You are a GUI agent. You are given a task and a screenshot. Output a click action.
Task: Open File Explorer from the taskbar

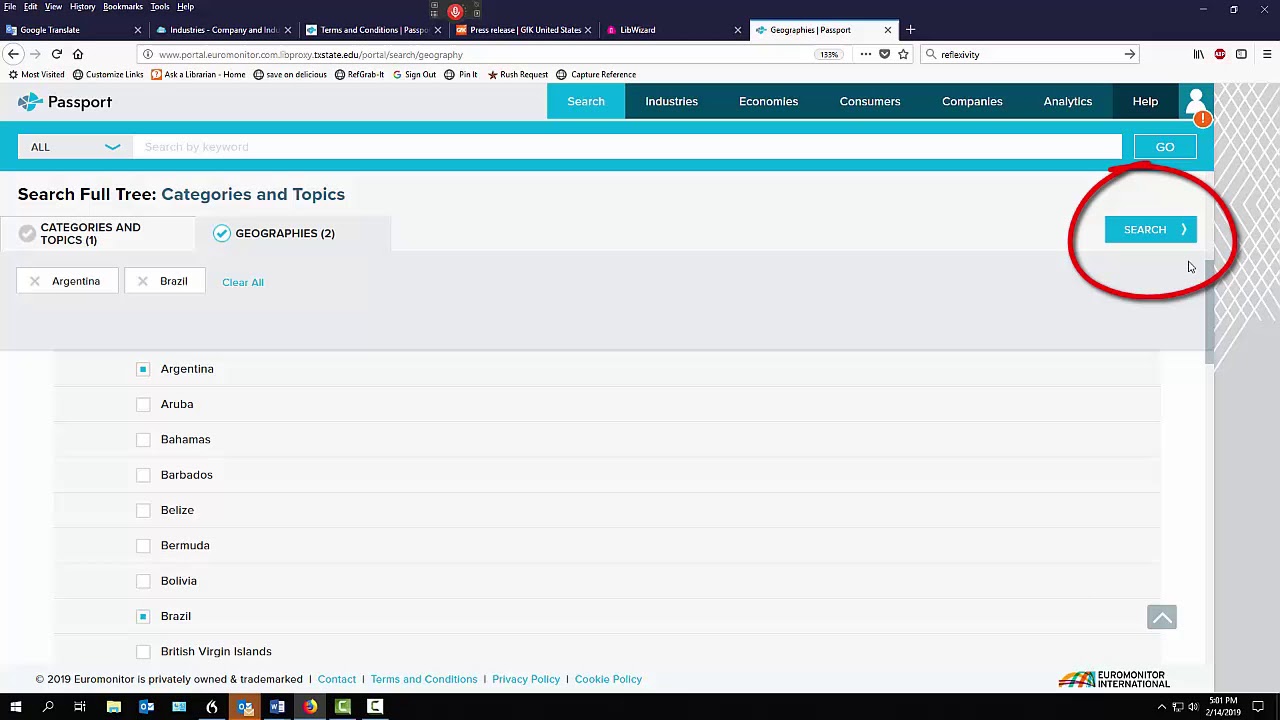(x=113, y=707)
